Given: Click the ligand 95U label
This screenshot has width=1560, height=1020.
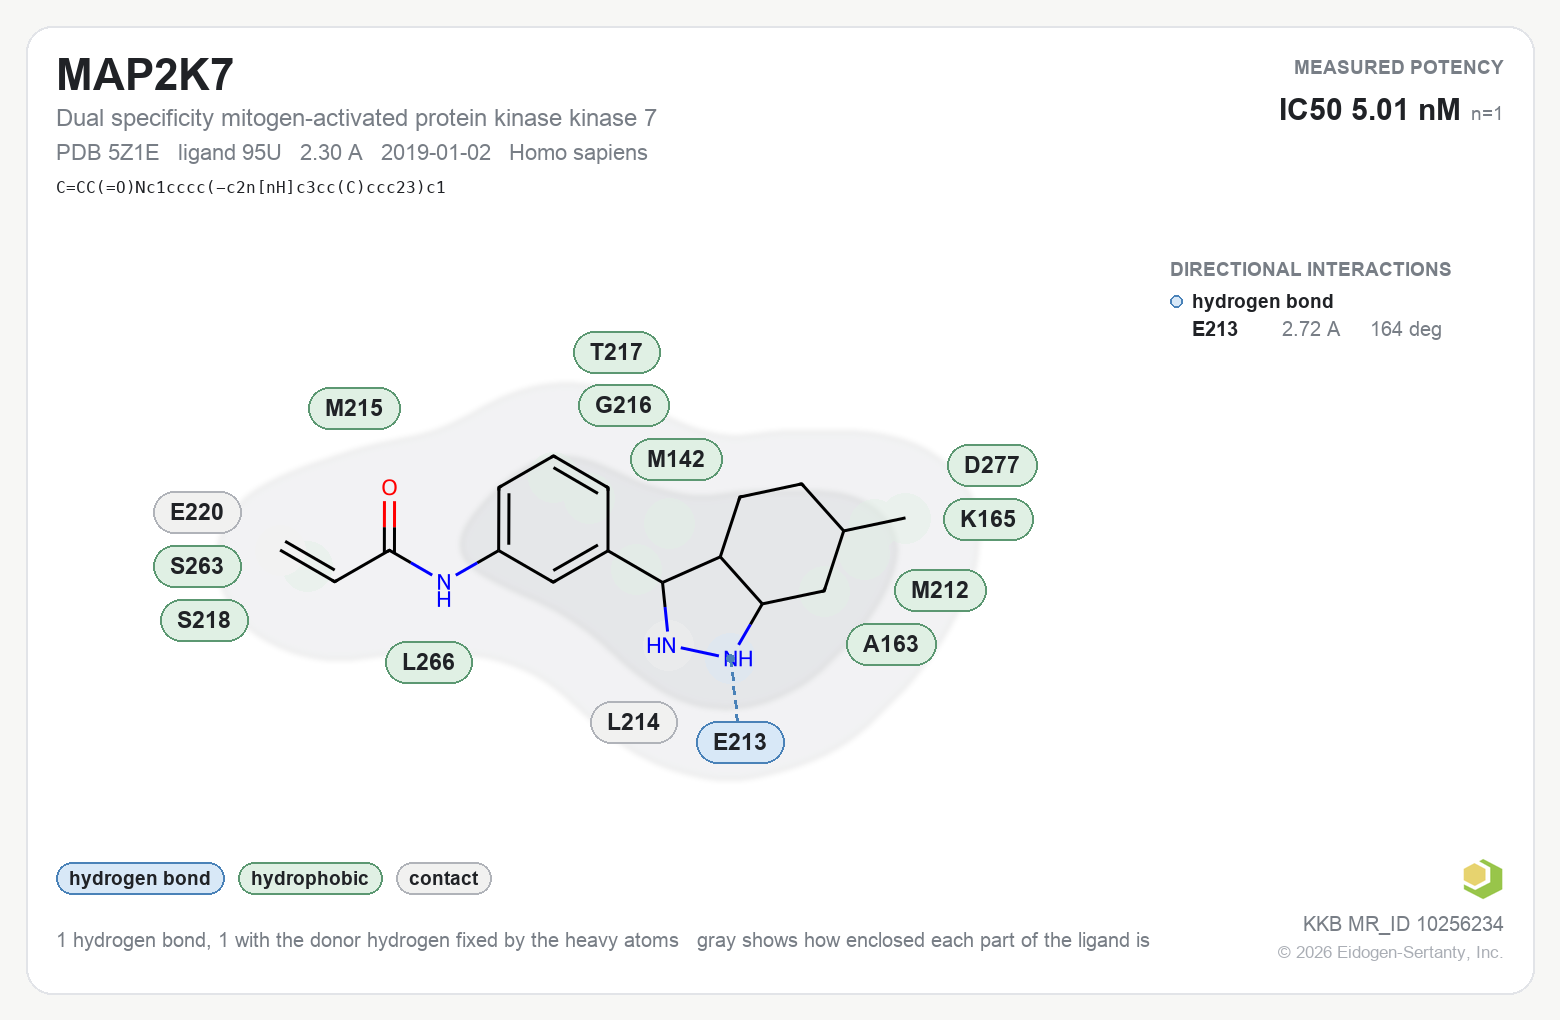Looking at the screenshot, I should click(230, 152).
